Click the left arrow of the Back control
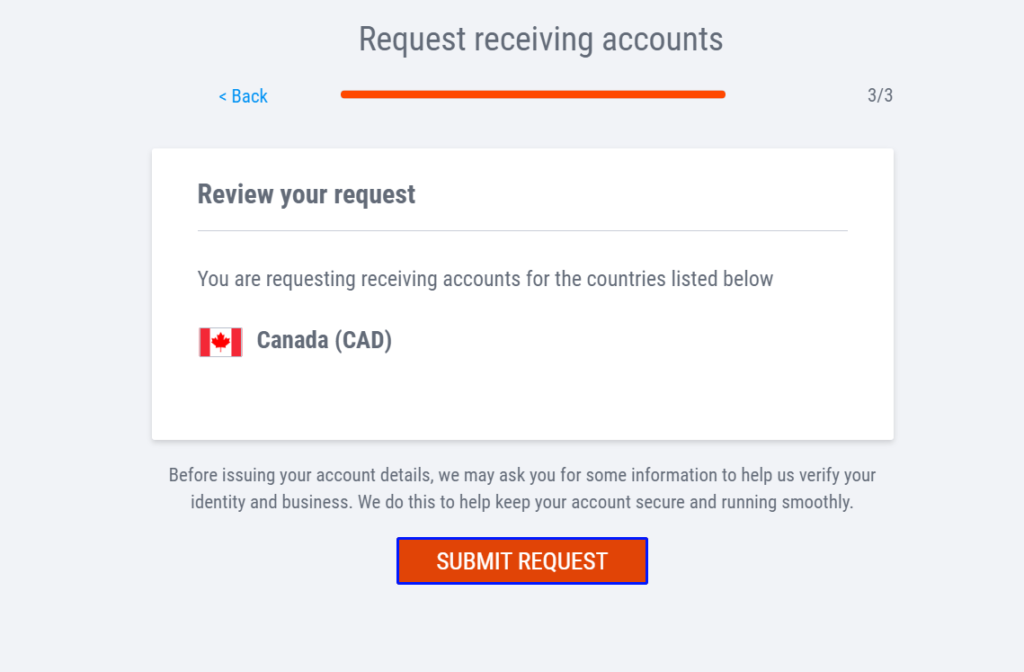 click(222, 96)
